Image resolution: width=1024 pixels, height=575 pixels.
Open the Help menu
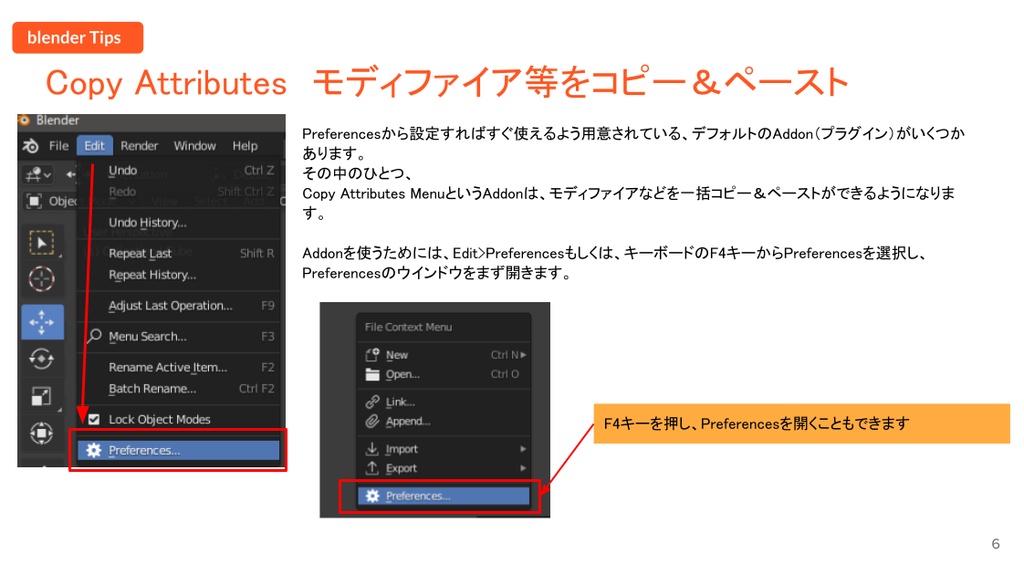245,146
